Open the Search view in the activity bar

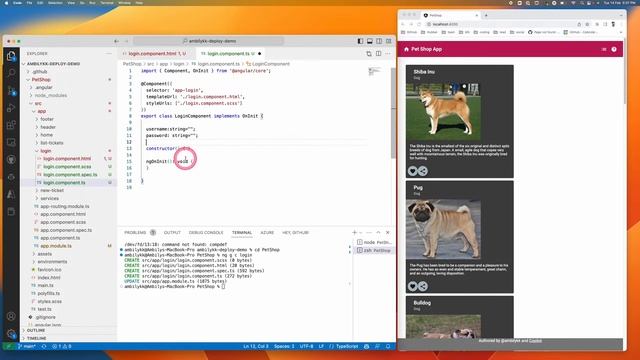click(11, 73)
